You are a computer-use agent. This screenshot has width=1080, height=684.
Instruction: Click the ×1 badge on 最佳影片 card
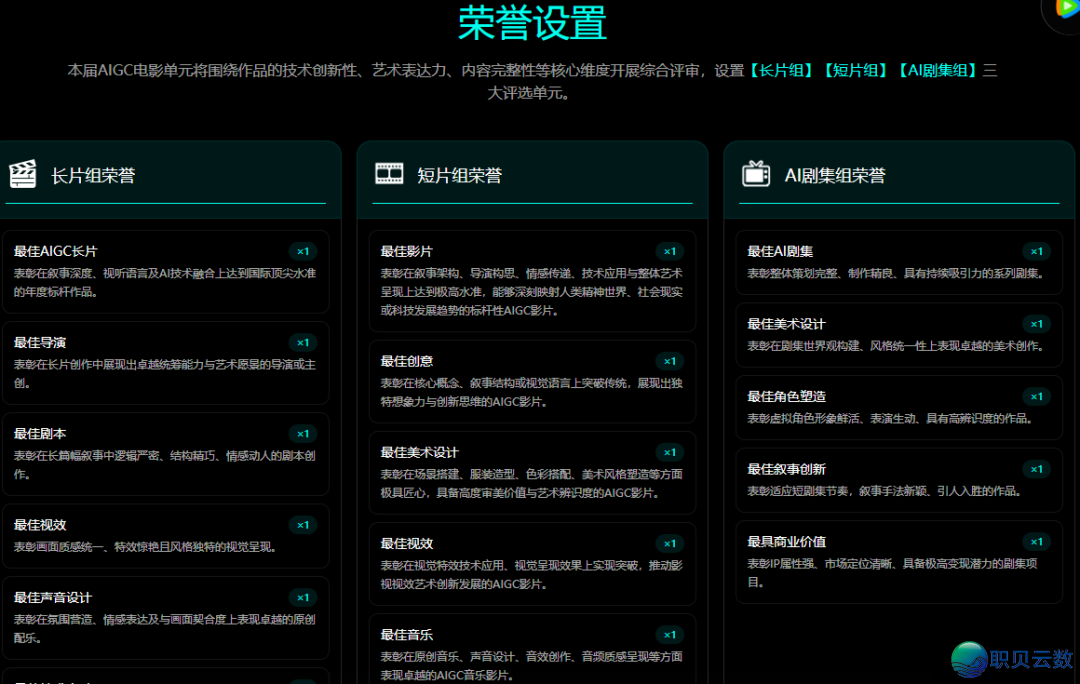pyautogui.click(x=669, y=252)
